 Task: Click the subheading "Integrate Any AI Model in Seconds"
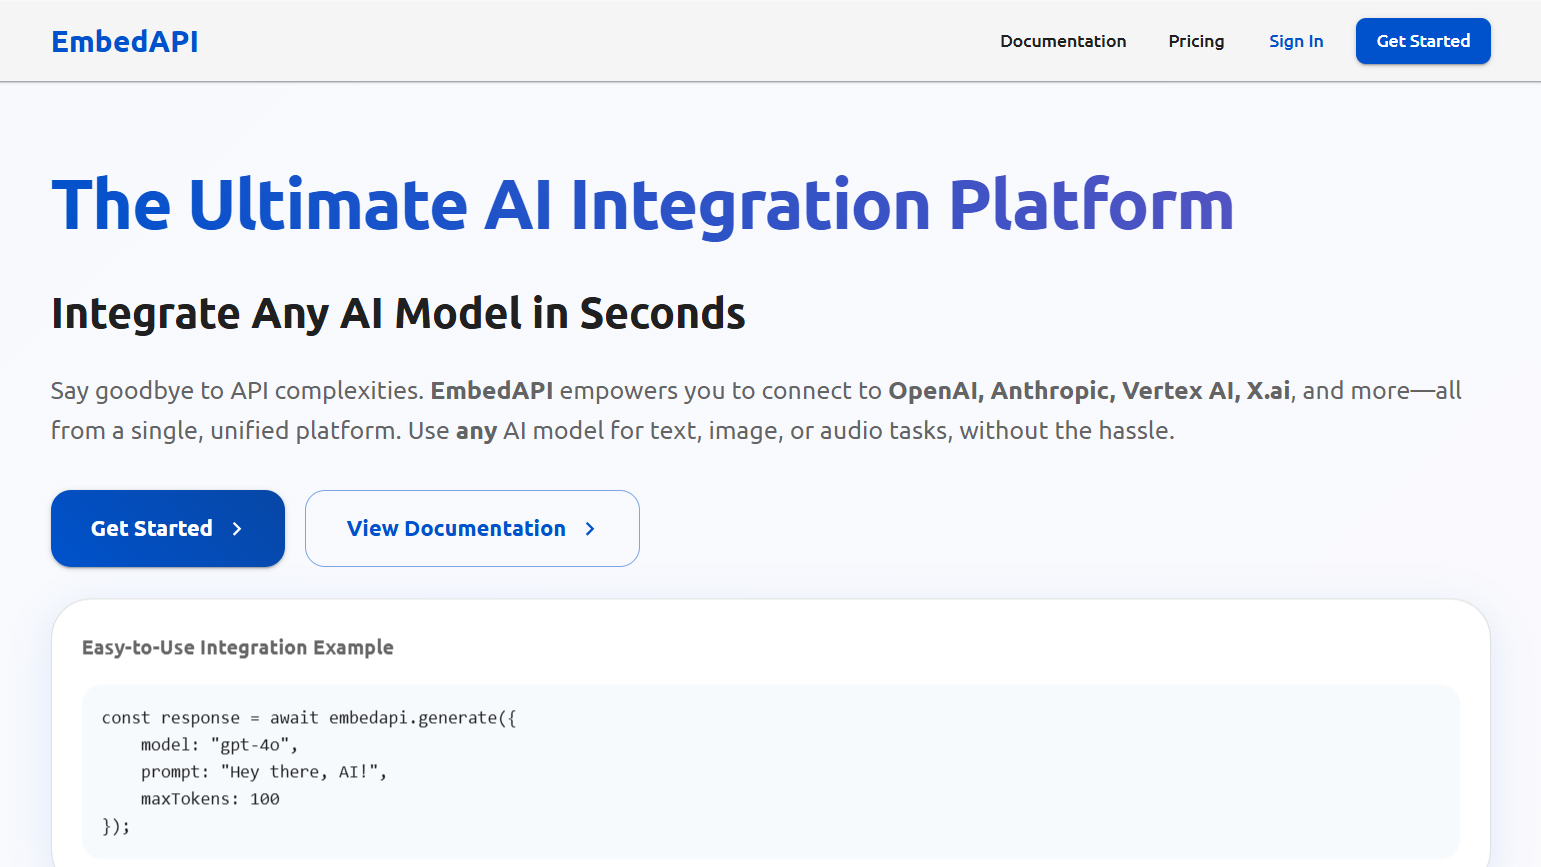pyautogui.click(x=398, y=313)
